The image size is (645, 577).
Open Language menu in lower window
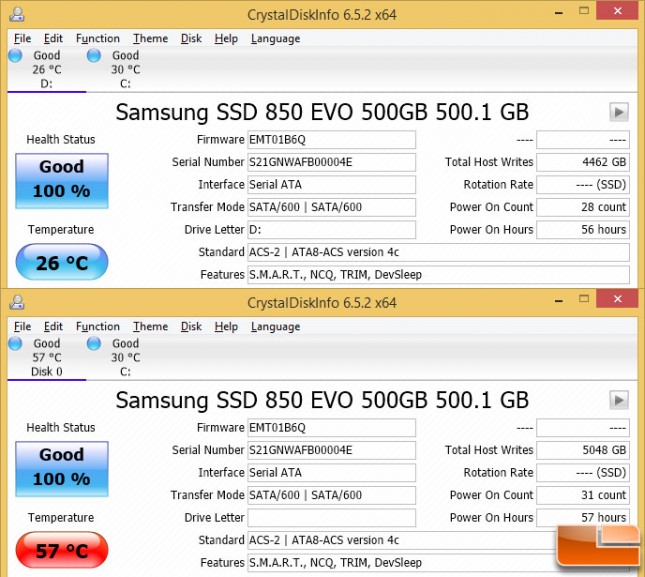275,327
